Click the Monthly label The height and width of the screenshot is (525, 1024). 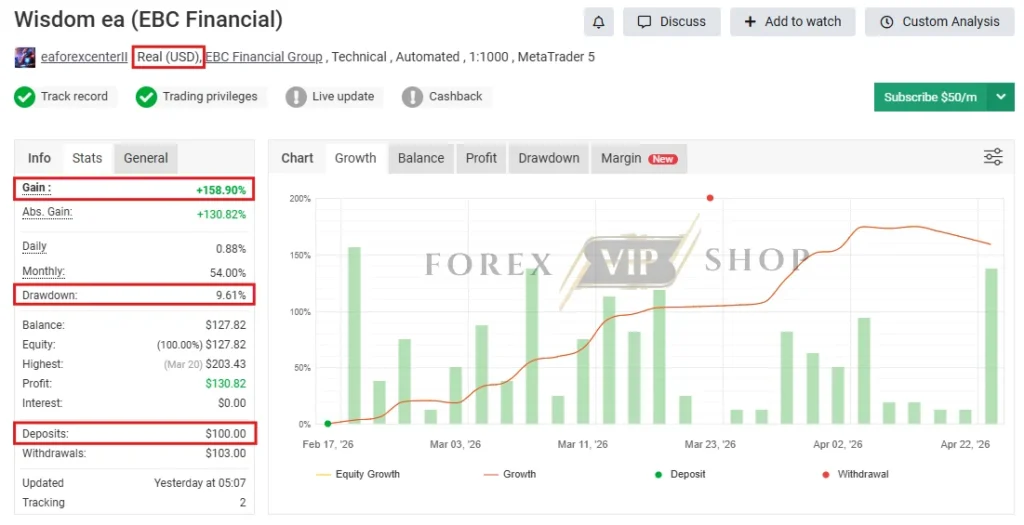coord(43,271)
